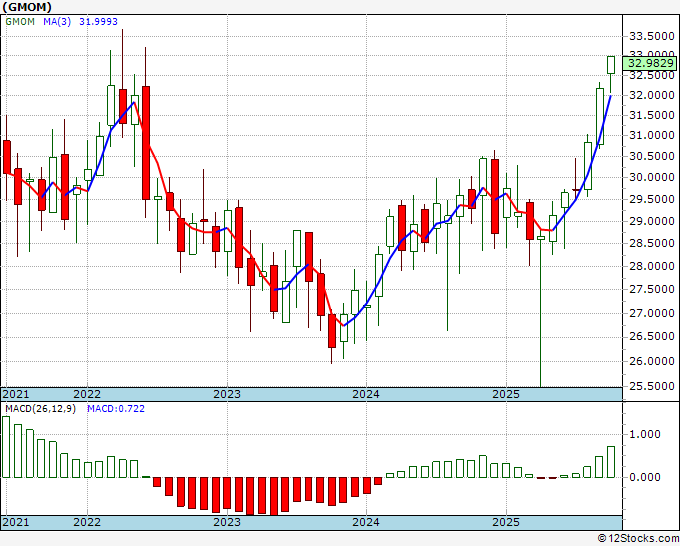Click 2023 on the MACD timeline
Viewport: 680px width, 546px height.
(x=227, y=522)
